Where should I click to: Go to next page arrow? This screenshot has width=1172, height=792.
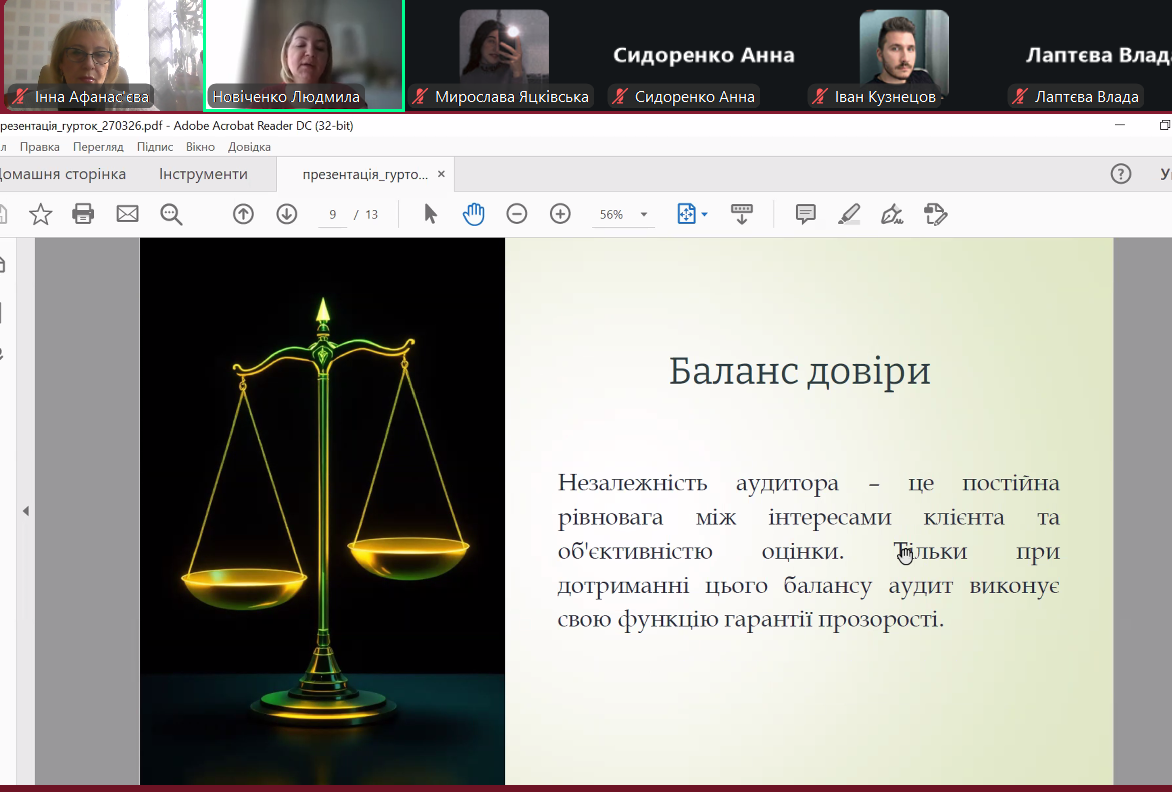tap(287, 214)
